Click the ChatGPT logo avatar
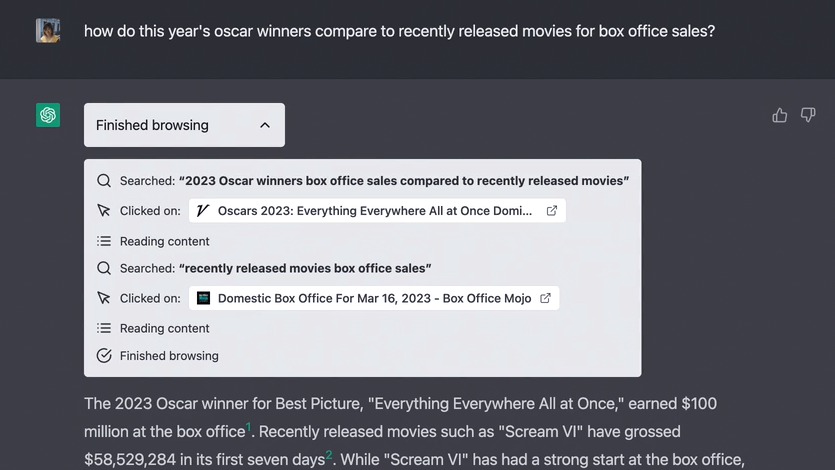The image size is (835, 470). point(48,115)
